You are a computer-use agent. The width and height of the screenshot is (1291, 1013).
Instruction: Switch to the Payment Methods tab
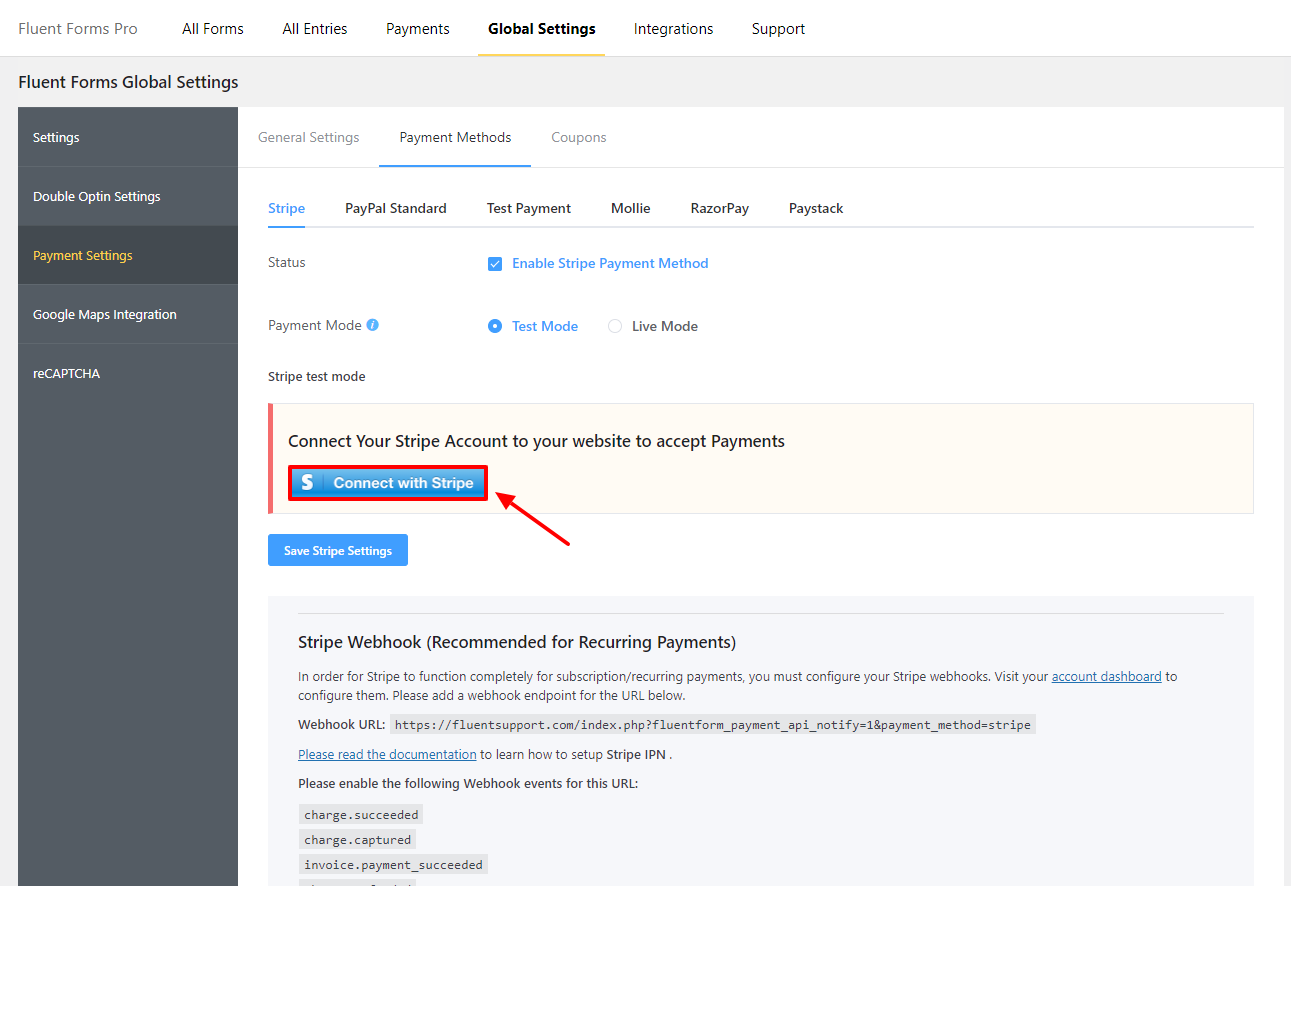coord(455,137)
